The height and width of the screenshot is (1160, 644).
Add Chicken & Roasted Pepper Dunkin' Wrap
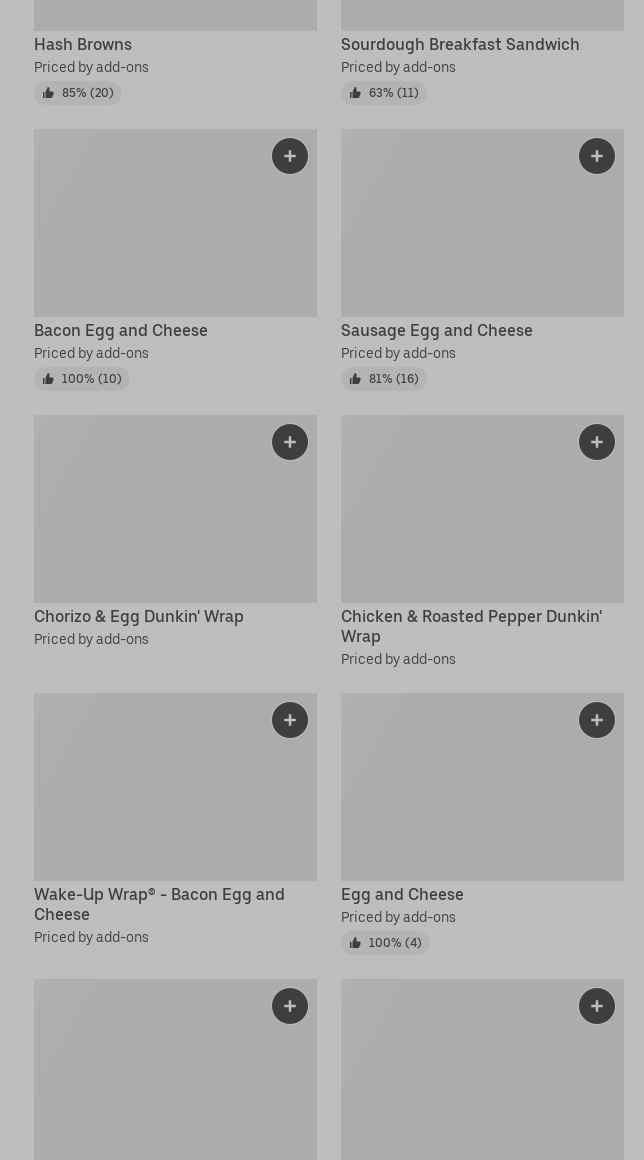(x=597, y=442)
